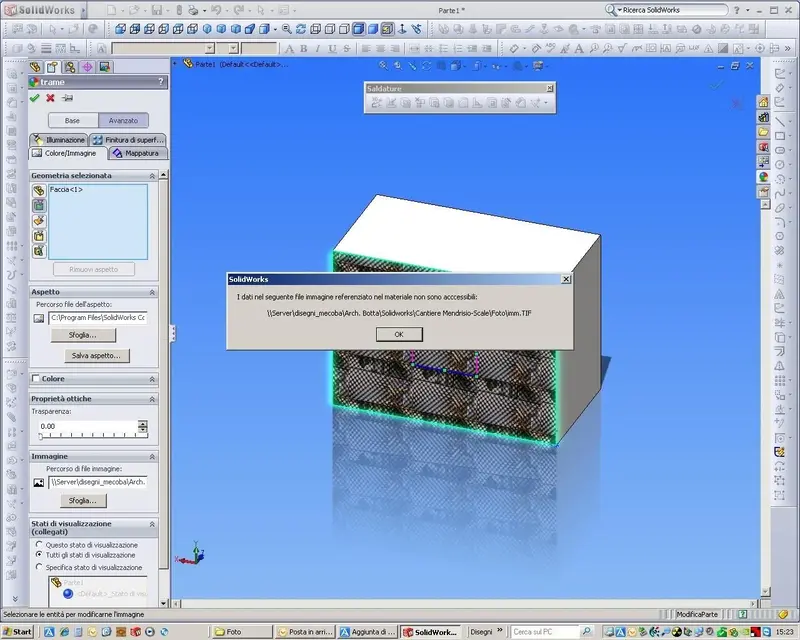Viewport: 800px width, 640px height.
Task: Open the Finitura di superficie tab
Action: coord(128,139)
